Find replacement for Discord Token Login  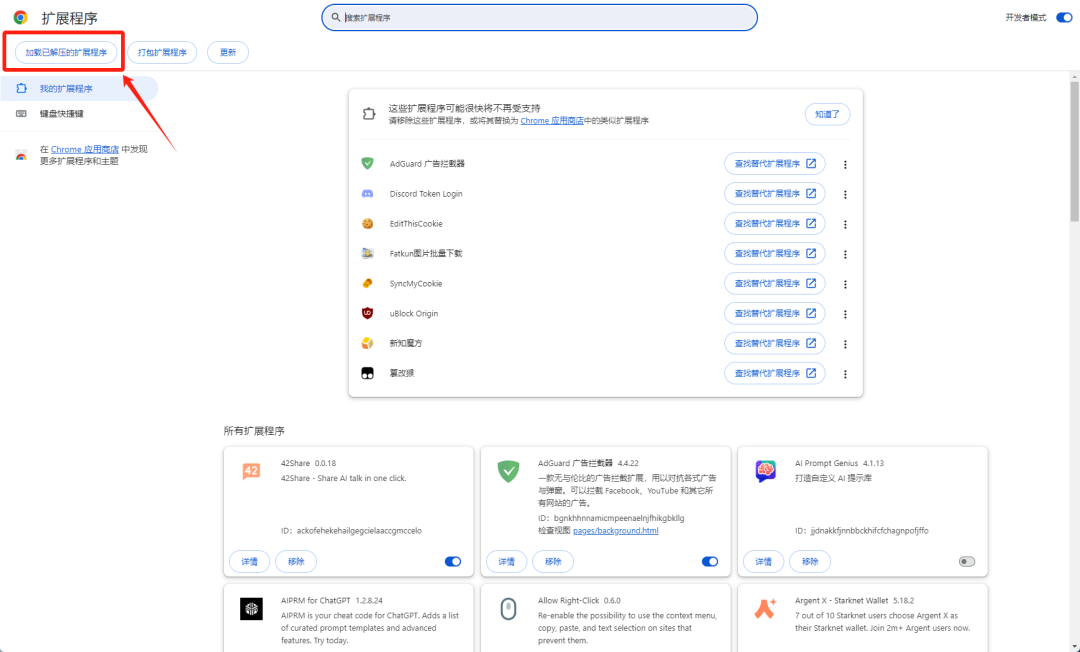point(775,193)
